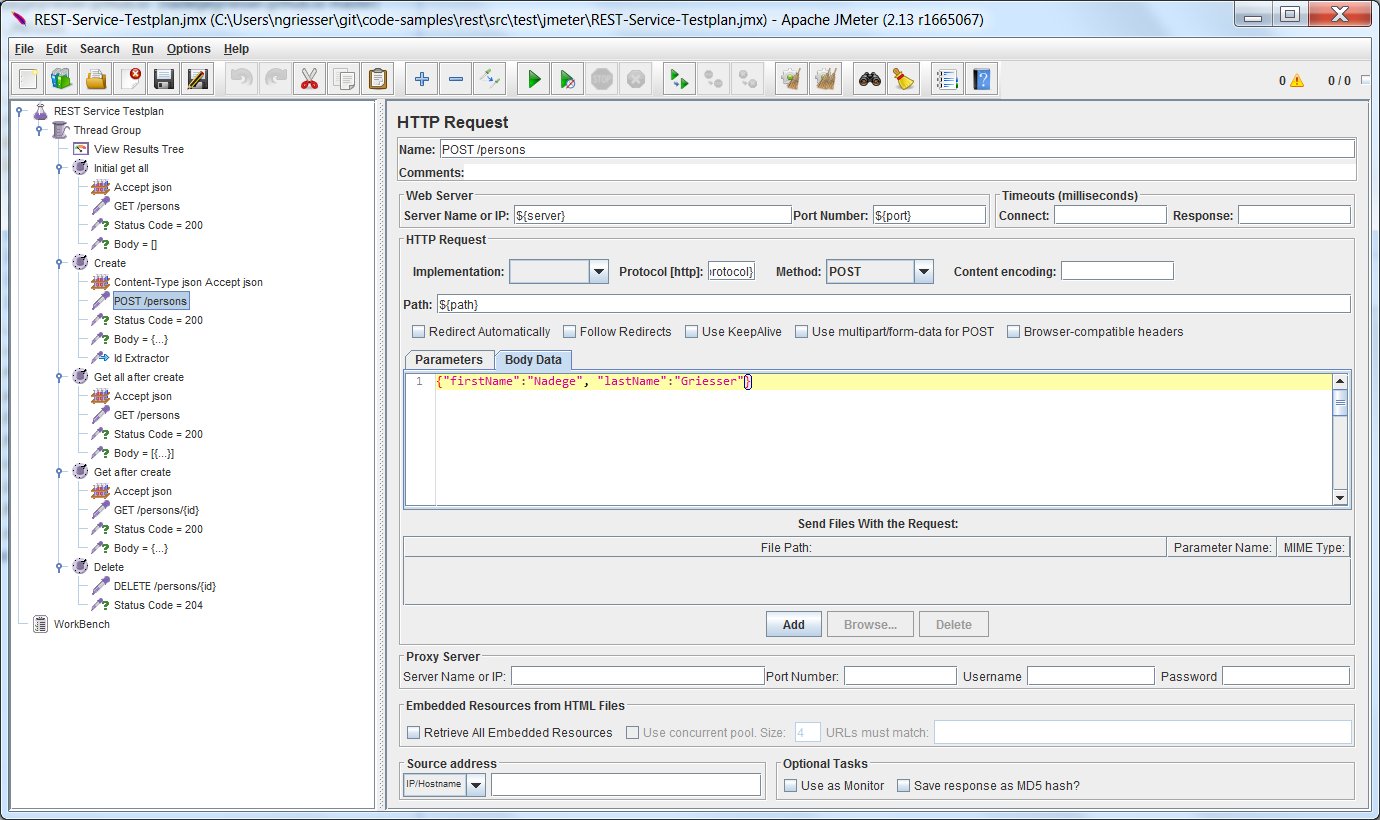Click the Search binoculars icon
This screenshot has width=1380, height=820.
pos(870,79)
